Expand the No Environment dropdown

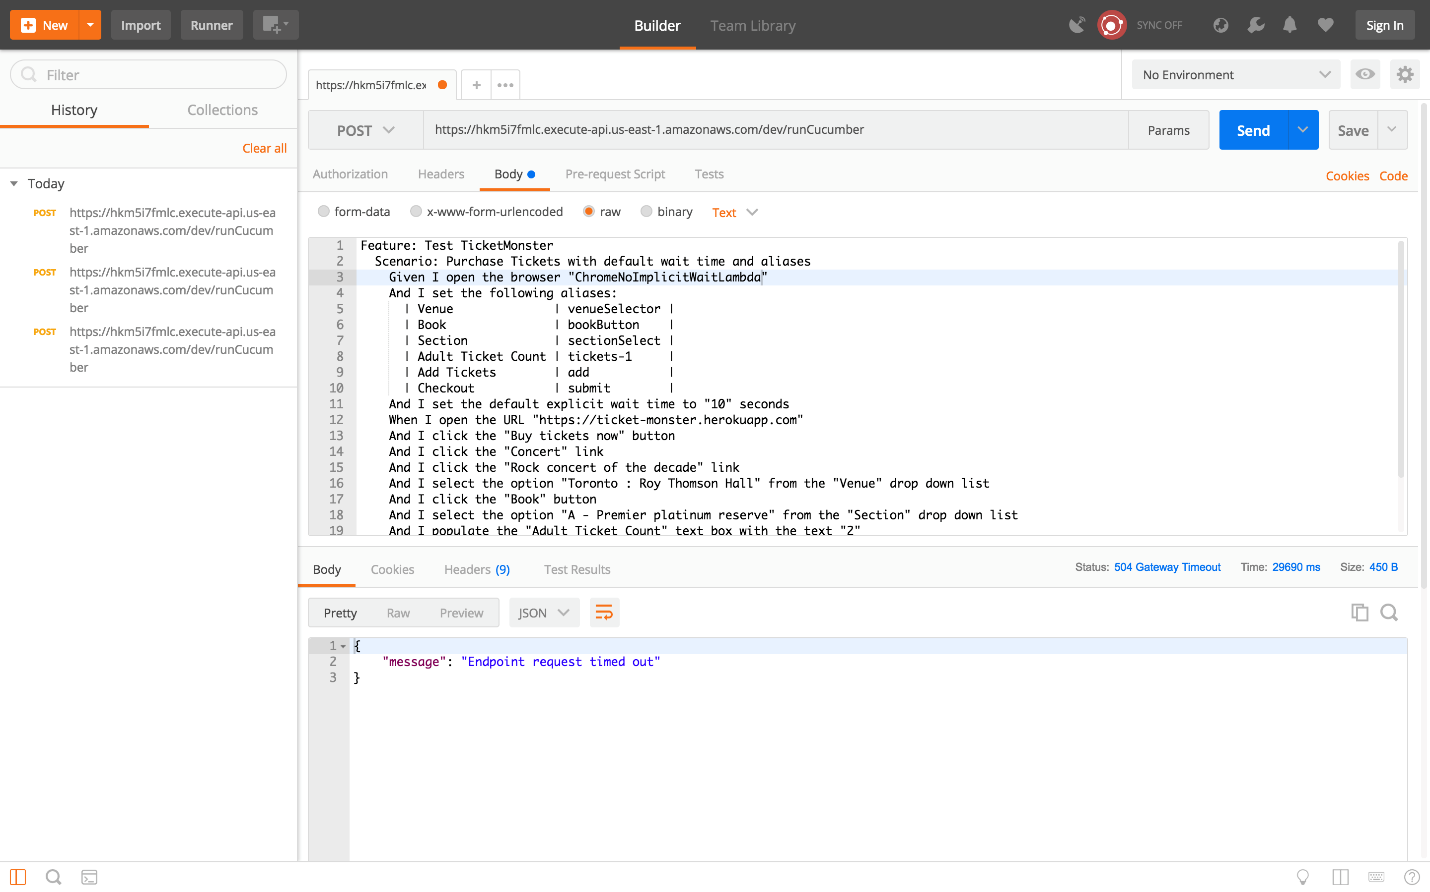point(1236,75)
